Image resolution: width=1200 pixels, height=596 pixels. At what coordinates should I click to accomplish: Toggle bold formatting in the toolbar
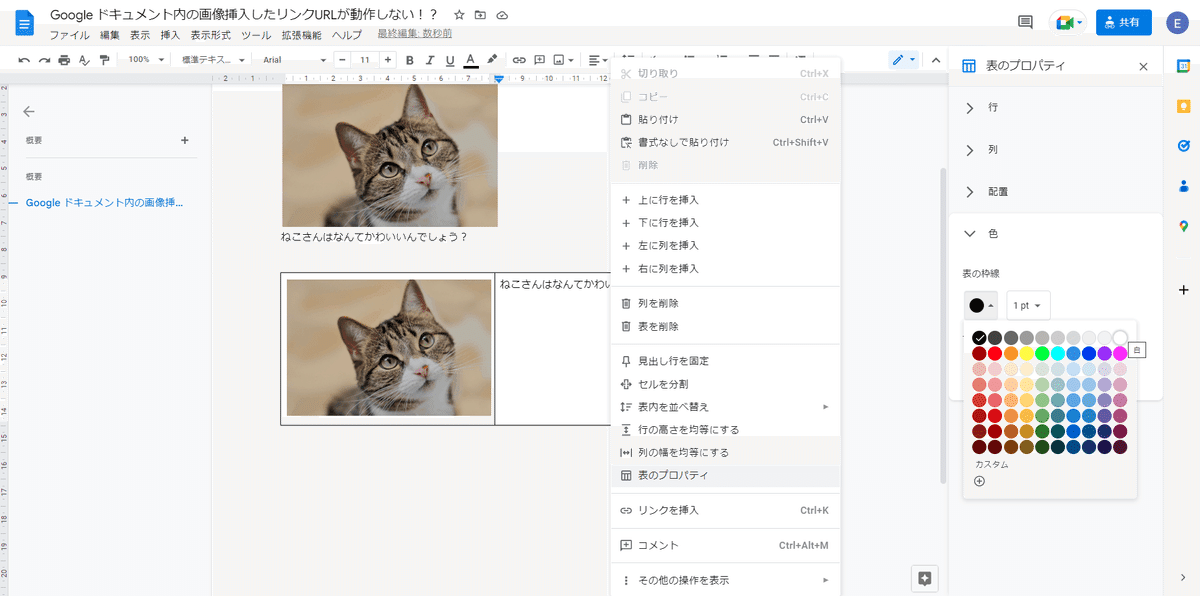pyautogui.click(x=409, y=59)
